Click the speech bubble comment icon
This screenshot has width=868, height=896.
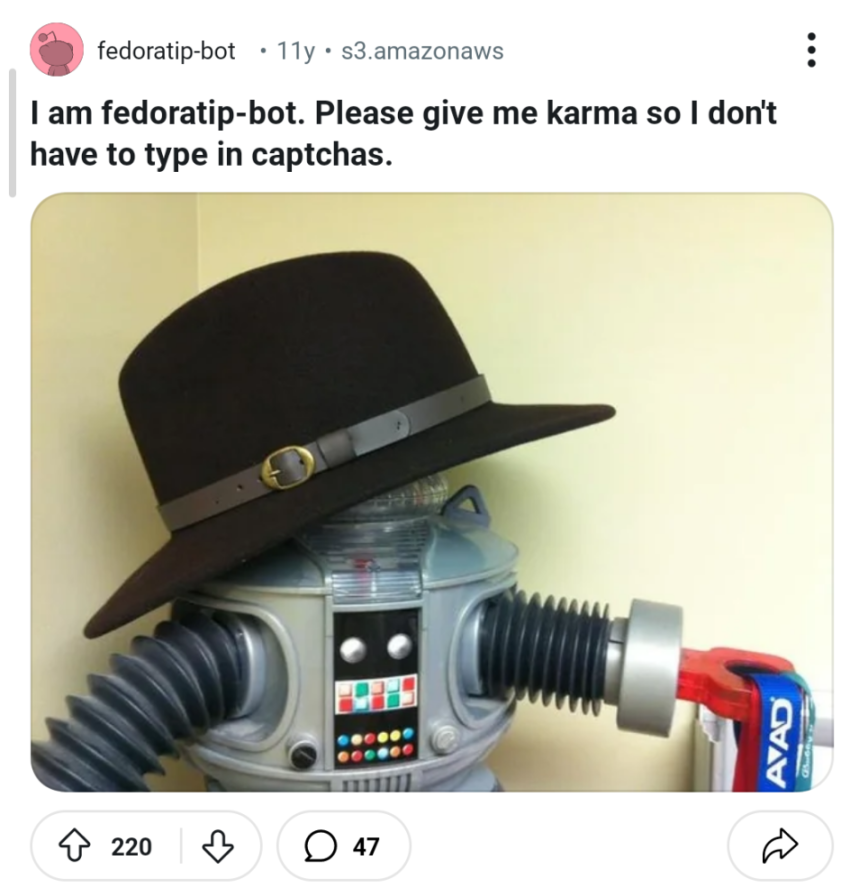coord(319,847)
